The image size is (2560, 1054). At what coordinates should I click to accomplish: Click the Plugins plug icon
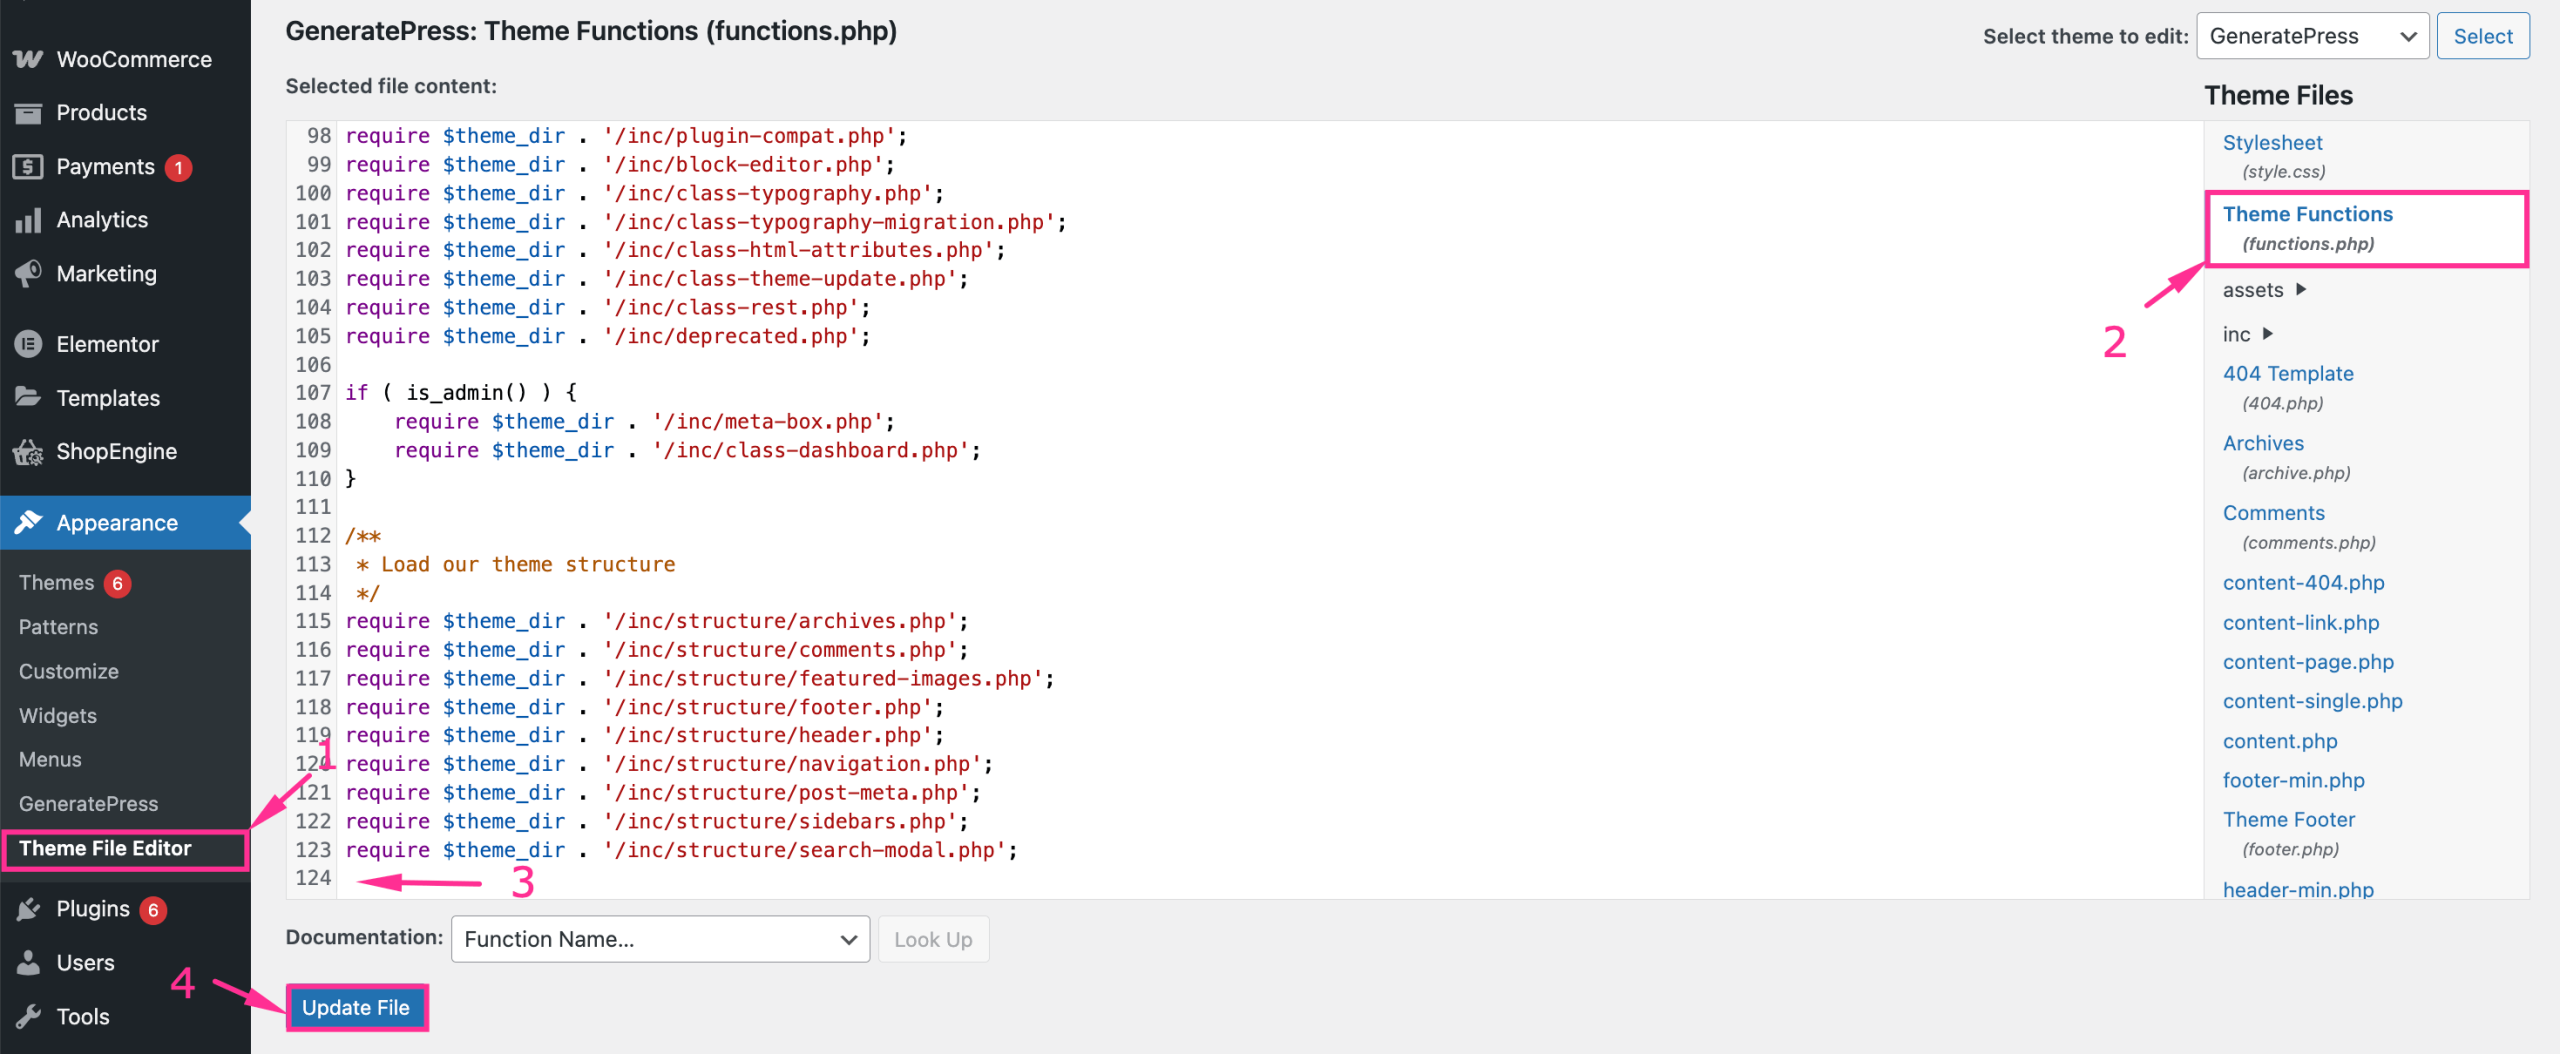[28, 908]
